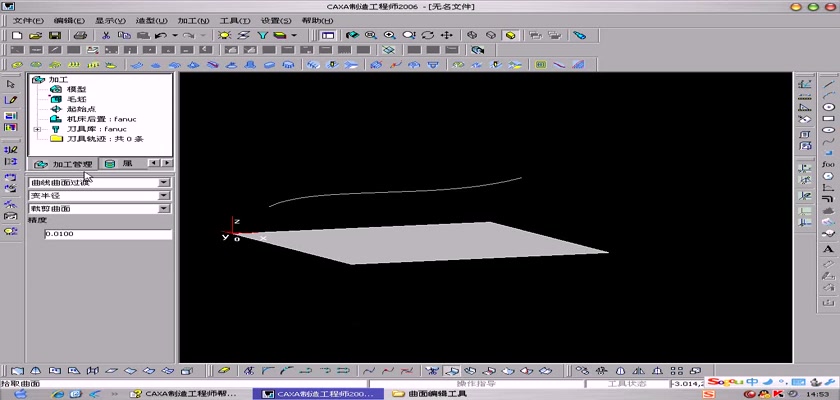
Task: Open CAXA制造工程师帮 taskbar window
Action: click(x=185, y=394)
